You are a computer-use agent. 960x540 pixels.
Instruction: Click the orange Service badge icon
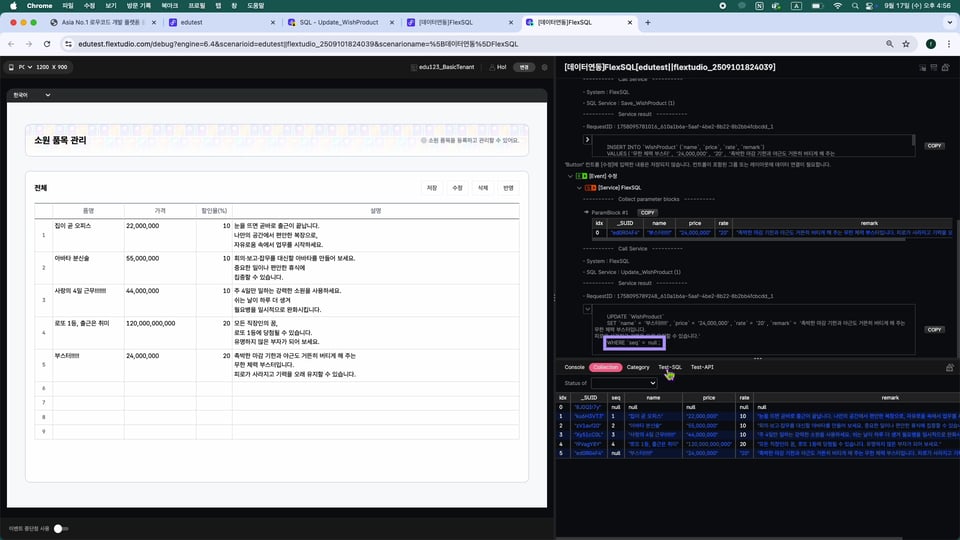tap(590, 188)
